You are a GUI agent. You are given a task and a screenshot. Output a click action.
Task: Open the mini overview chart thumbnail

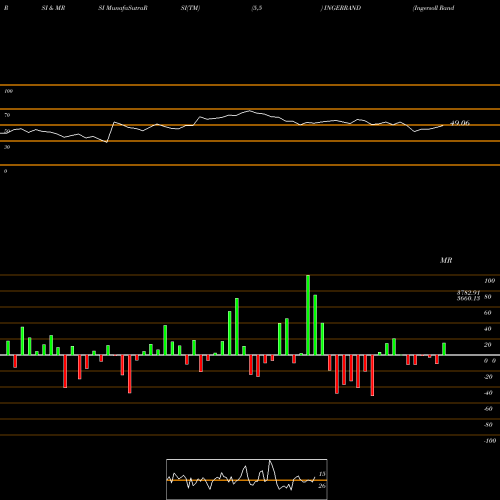[x=247, y=479]
